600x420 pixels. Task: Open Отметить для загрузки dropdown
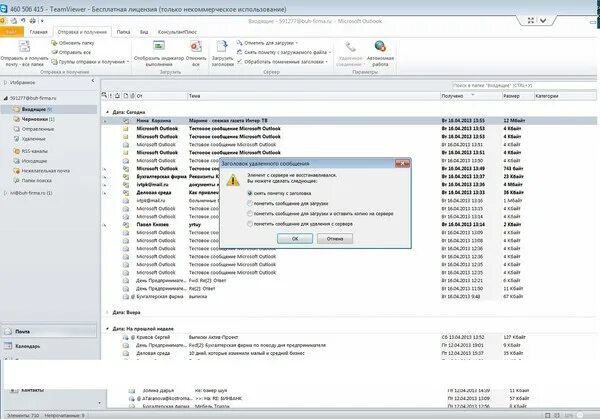point(267,43)
